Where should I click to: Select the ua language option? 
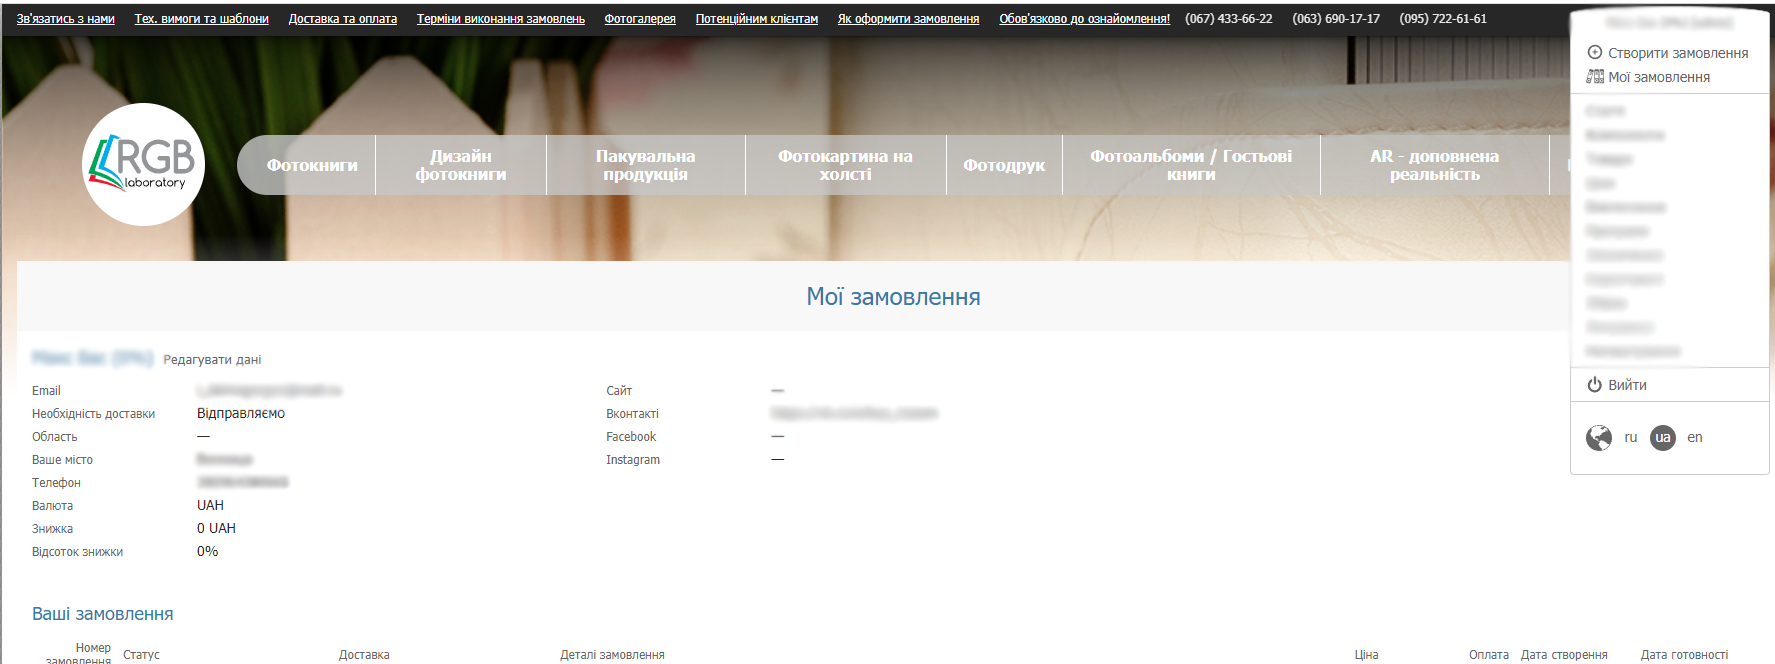tap(1663, 438)
